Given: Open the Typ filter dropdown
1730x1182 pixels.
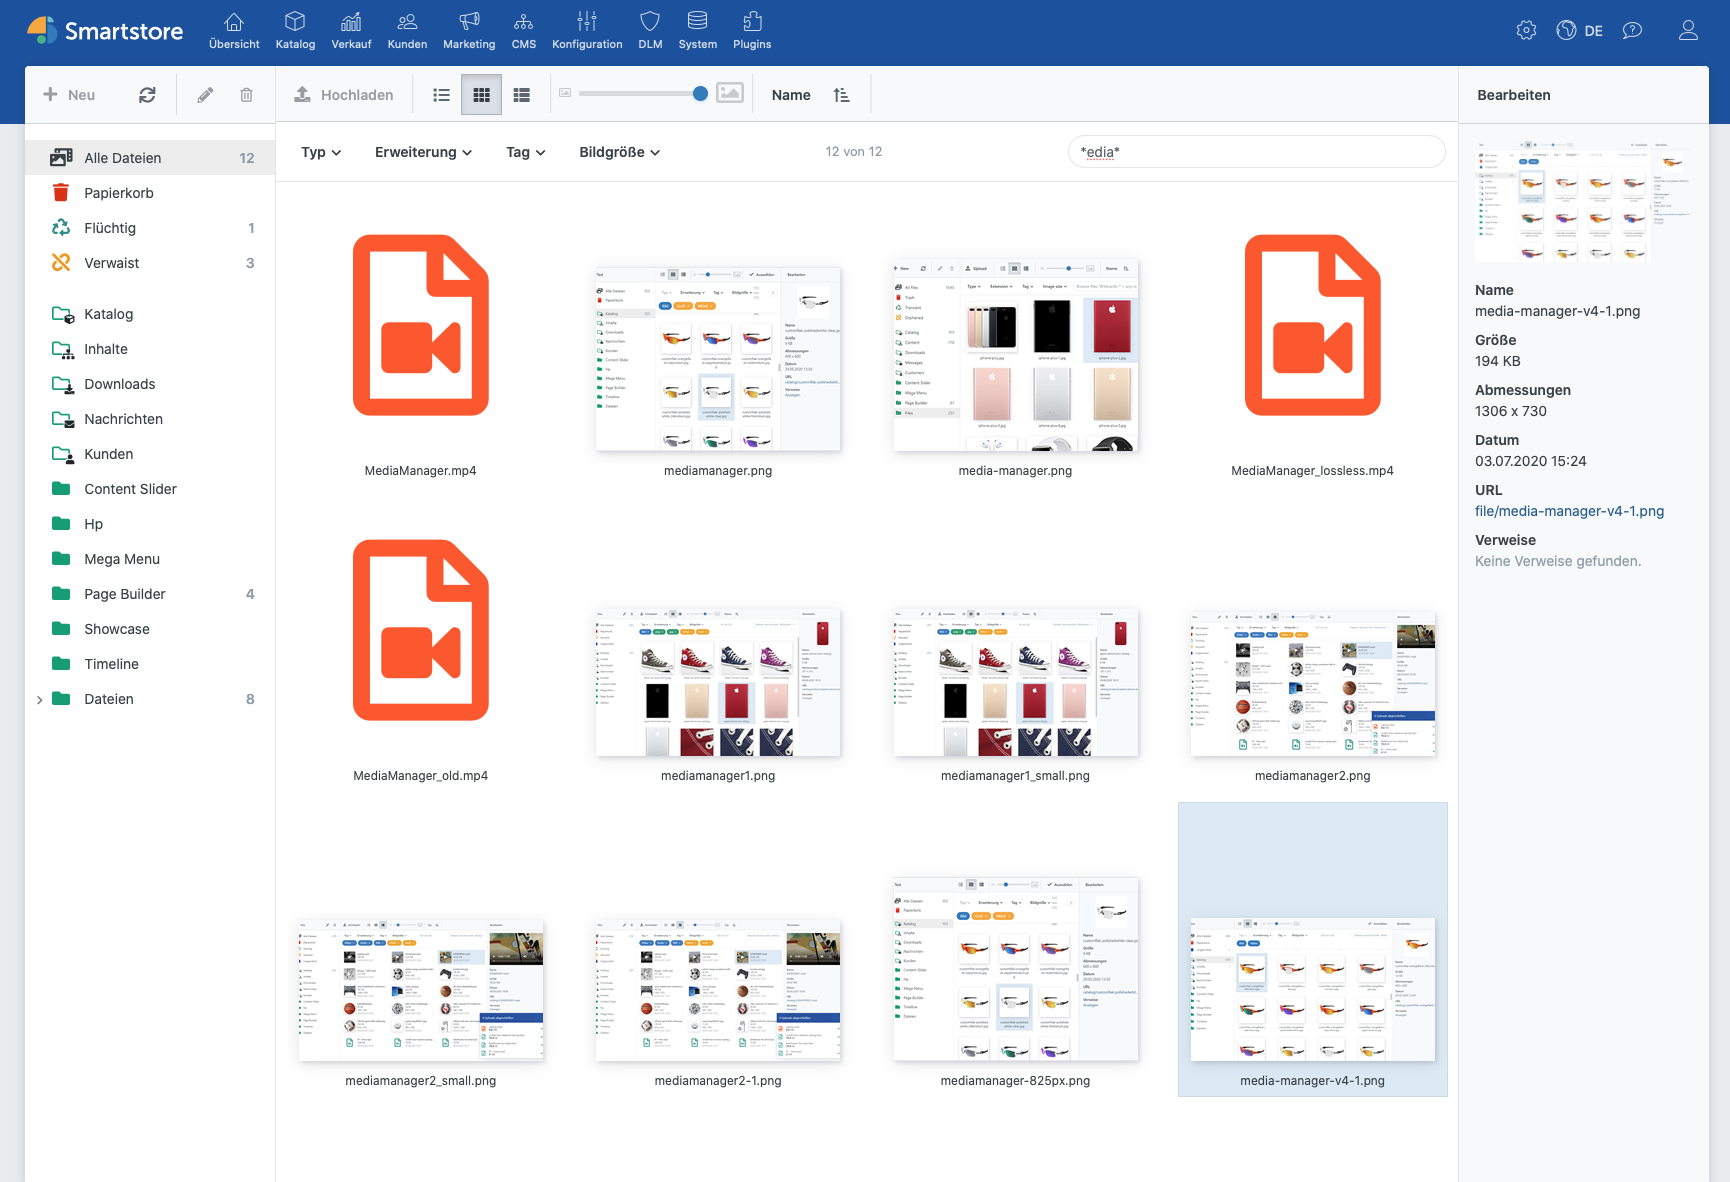Looking at the screenshot, I should [321, 152].
